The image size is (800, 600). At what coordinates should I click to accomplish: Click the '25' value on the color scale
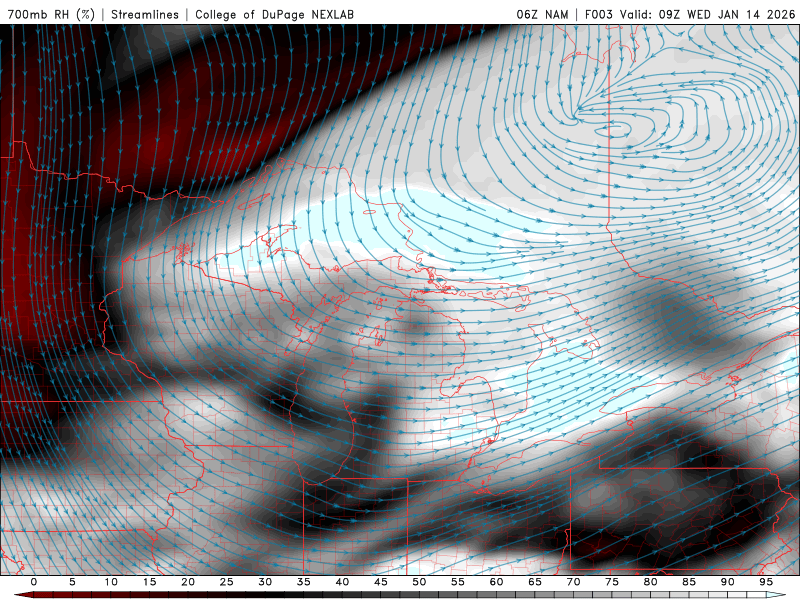coord(227,582)
